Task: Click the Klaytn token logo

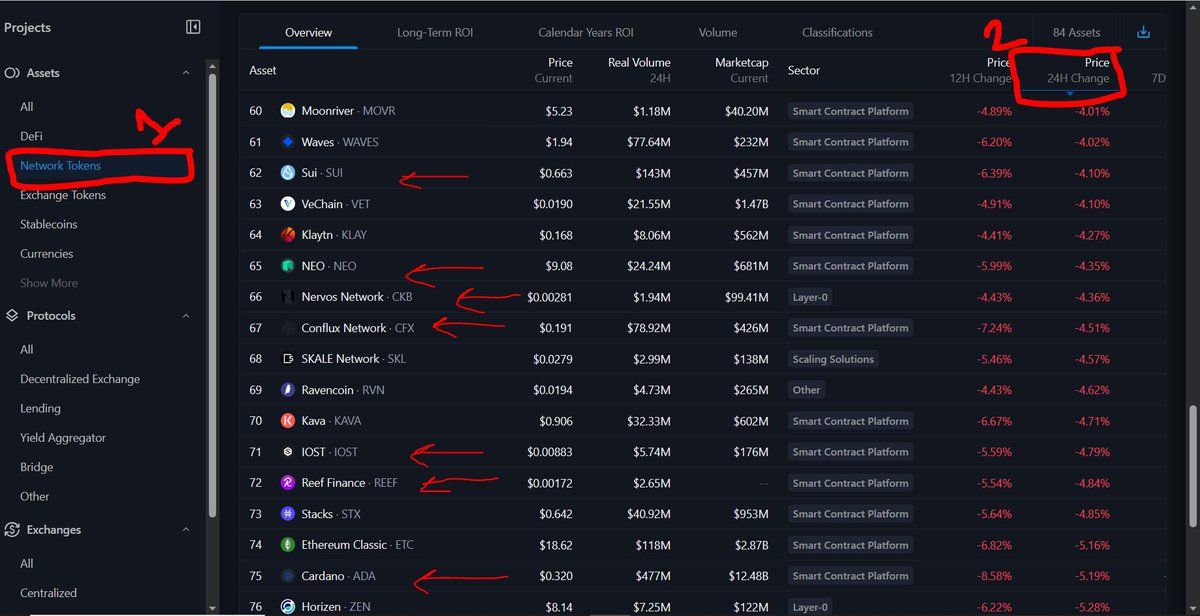Action: [288, 235]
